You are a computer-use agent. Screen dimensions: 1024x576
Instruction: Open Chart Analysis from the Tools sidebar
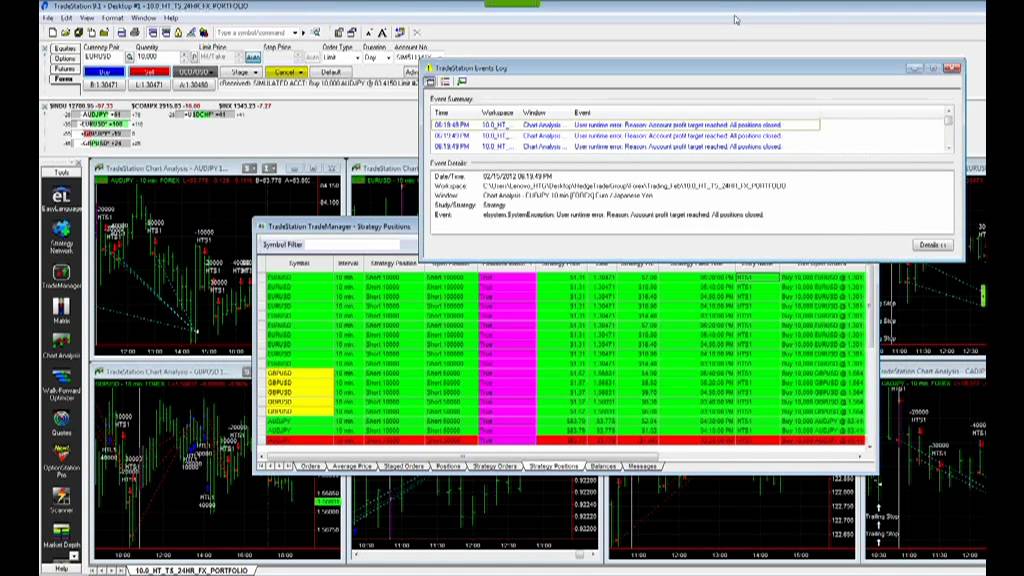61,345
